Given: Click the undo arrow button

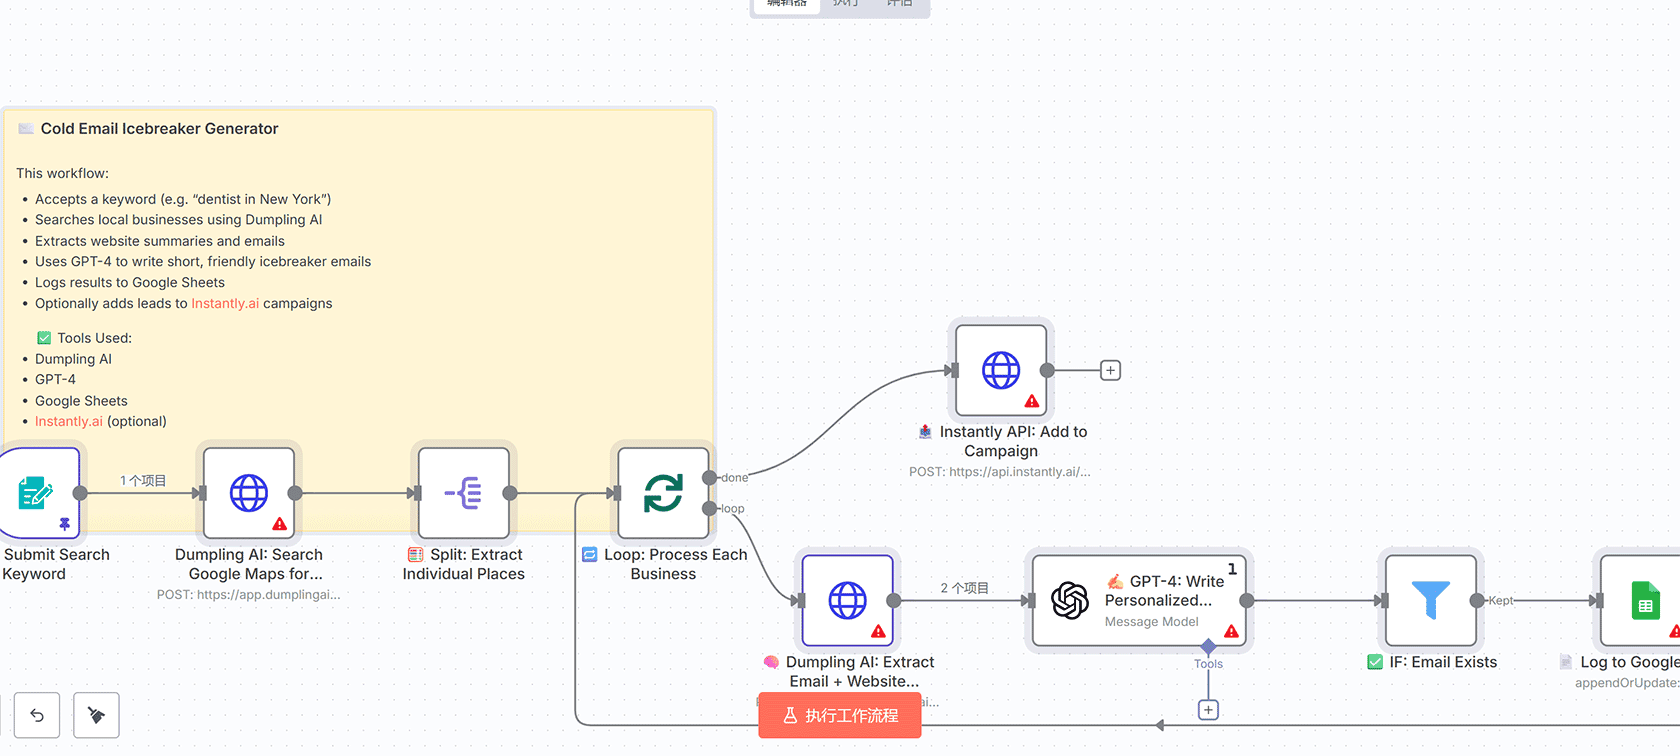Looking at the screenshot, I should 37,715.
